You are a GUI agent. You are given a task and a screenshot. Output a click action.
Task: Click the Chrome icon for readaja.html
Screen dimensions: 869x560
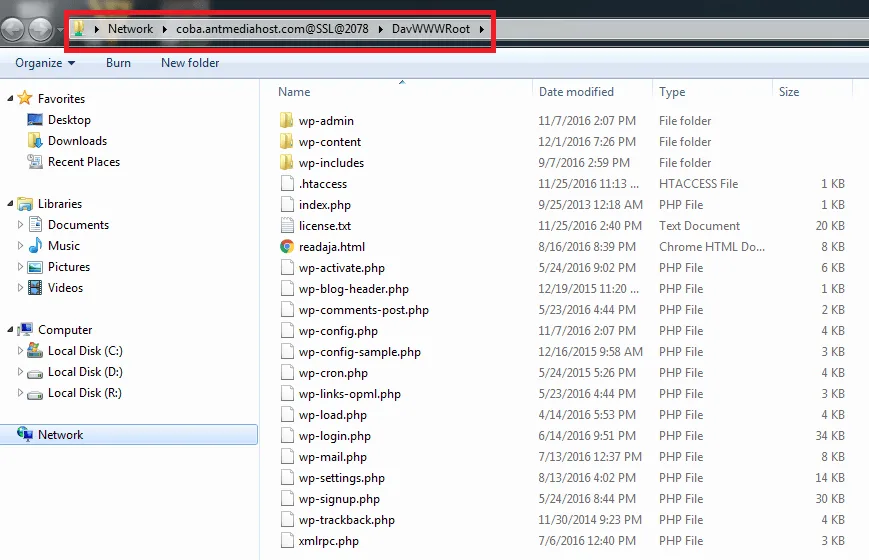[x=286, y=247]
